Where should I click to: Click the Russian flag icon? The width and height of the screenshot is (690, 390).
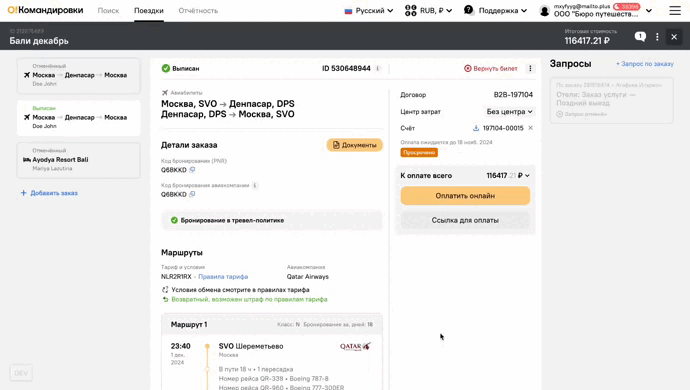click(x=349, y=11)
